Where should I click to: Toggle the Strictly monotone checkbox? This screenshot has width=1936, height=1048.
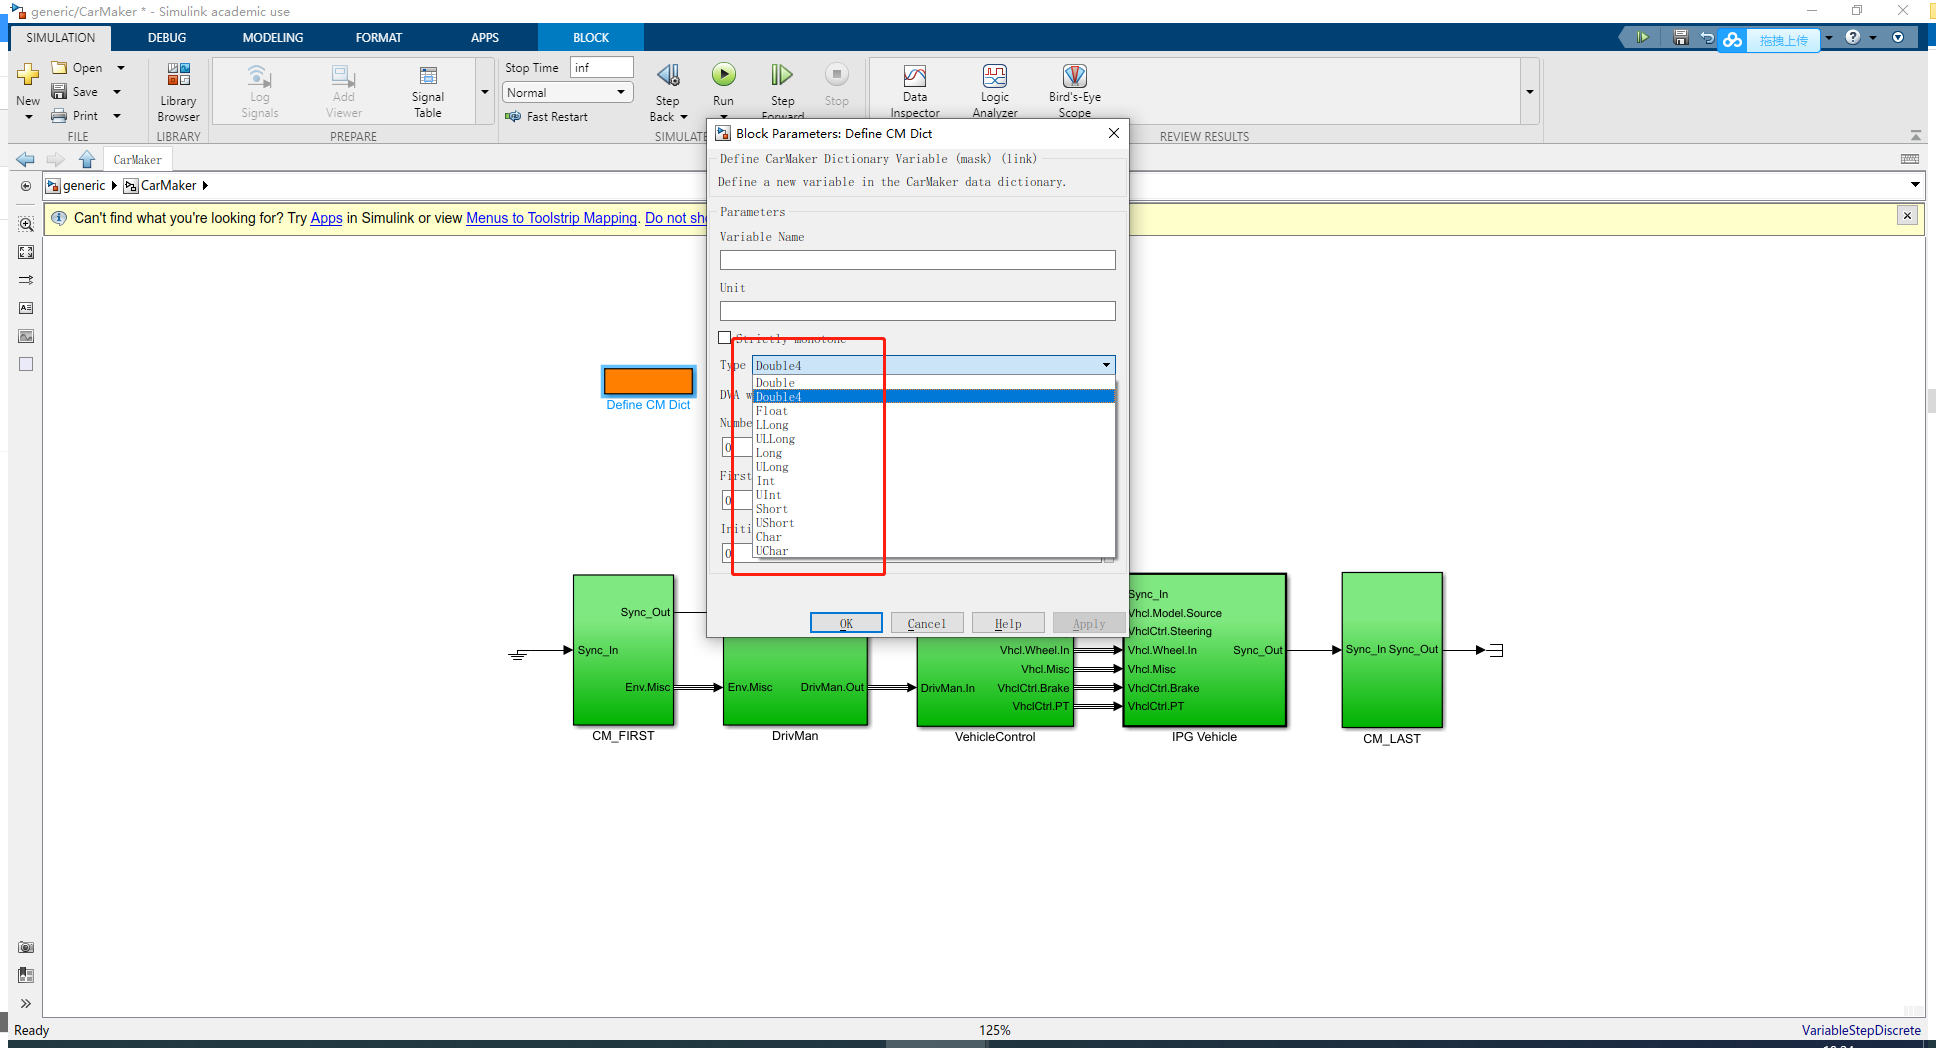pos(725,338)
